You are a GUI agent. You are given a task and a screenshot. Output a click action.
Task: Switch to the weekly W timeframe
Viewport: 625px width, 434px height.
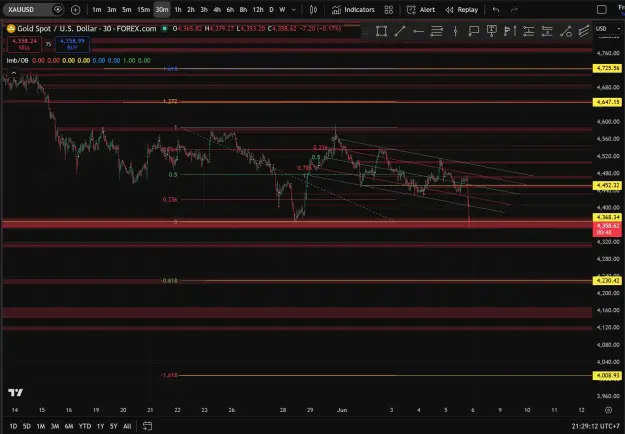point(282,10)
